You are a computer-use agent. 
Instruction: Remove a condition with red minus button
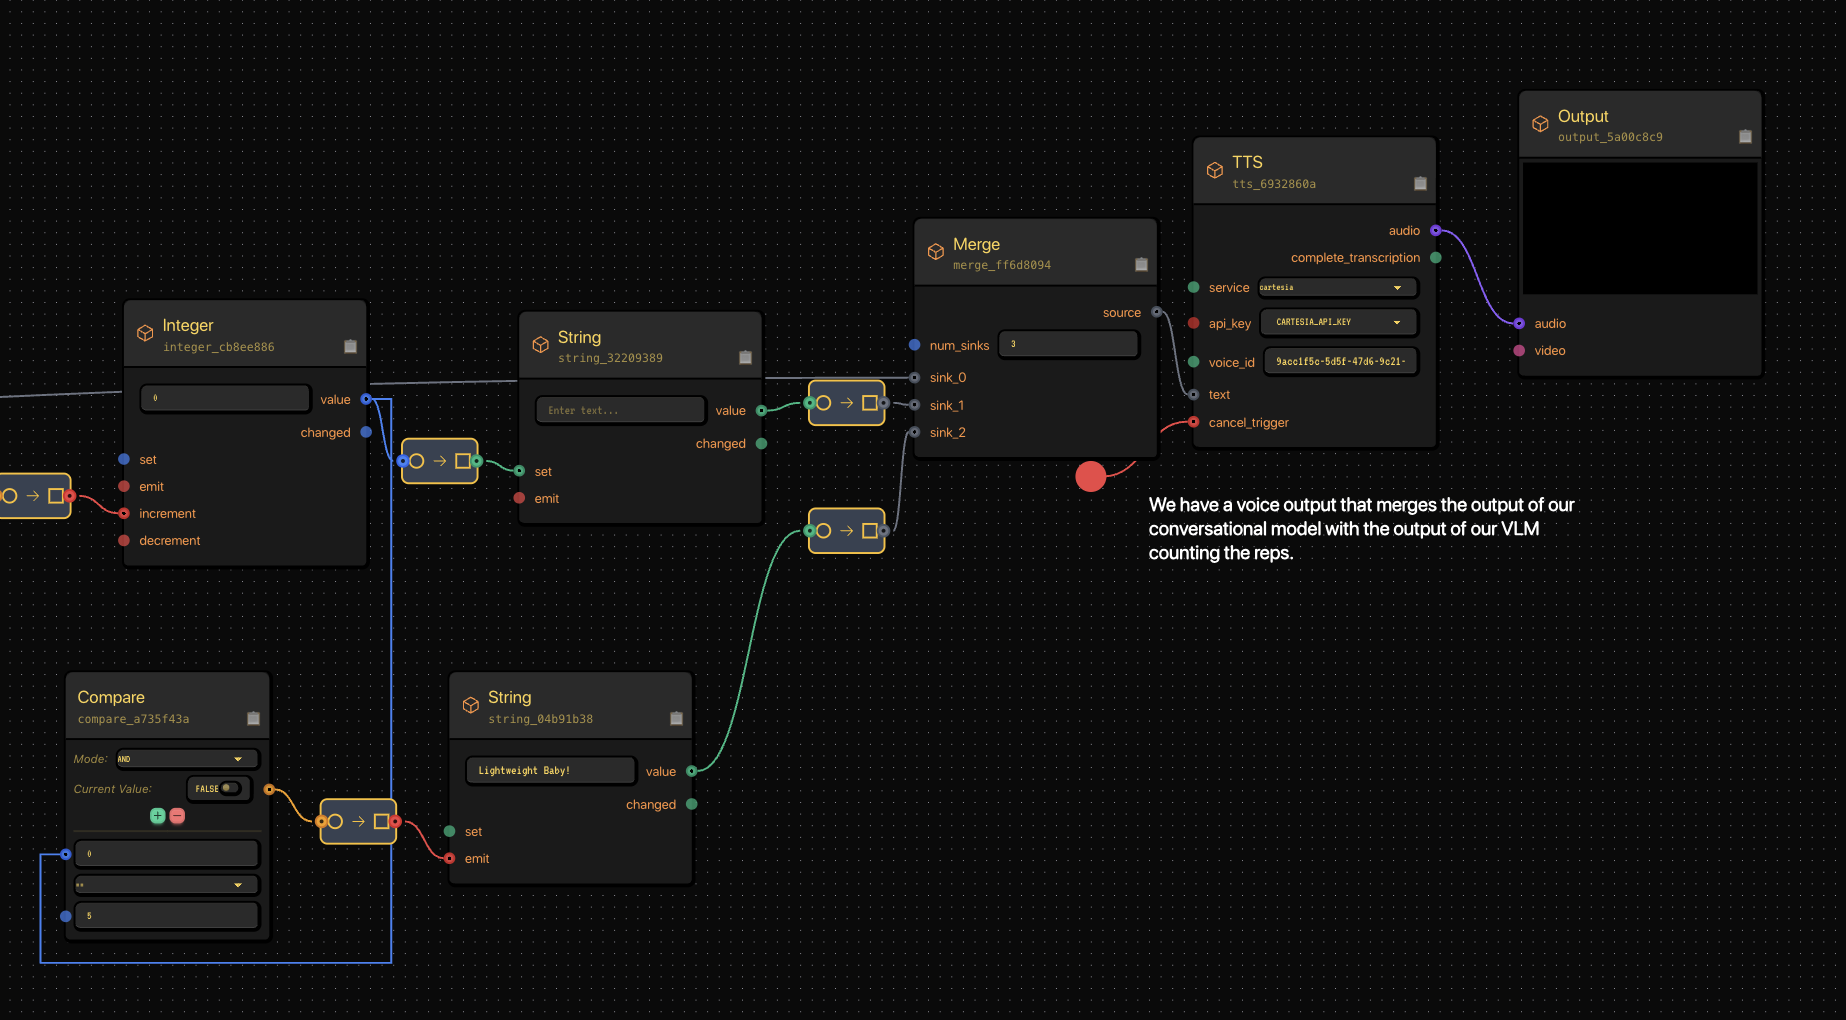(177, 816)
